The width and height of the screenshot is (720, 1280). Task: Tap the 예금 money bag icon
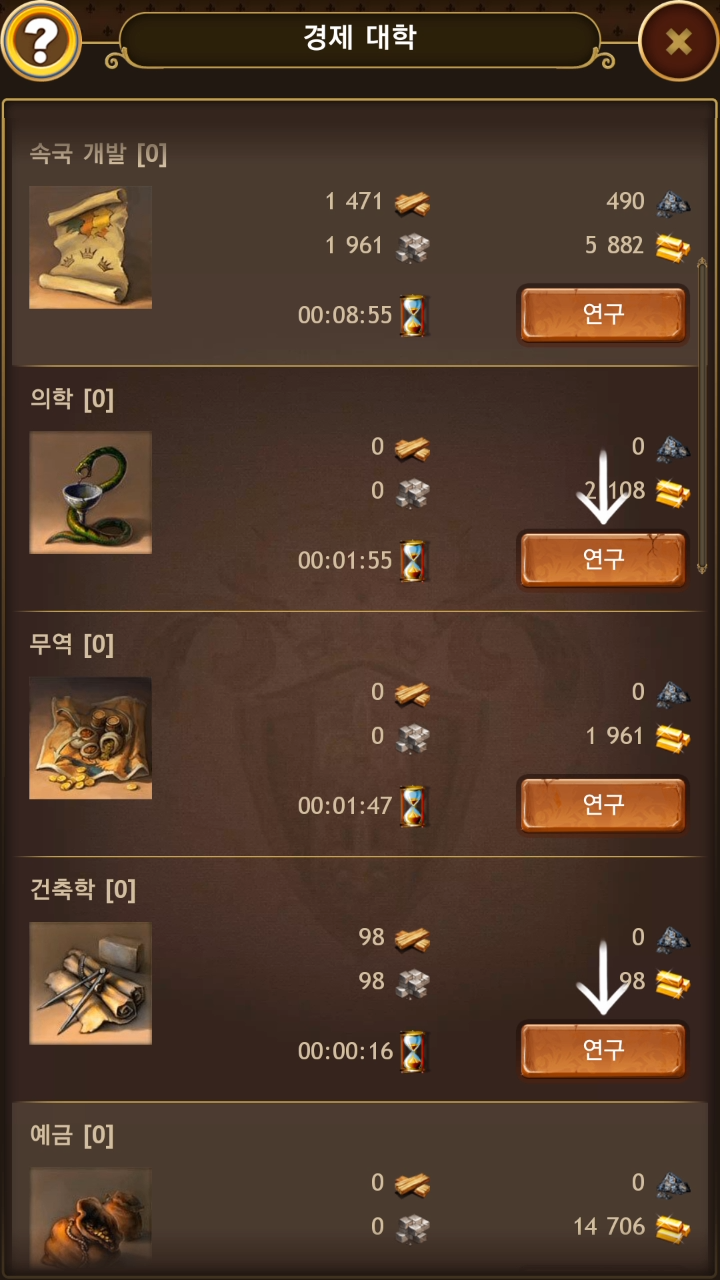coord(91,1218)
